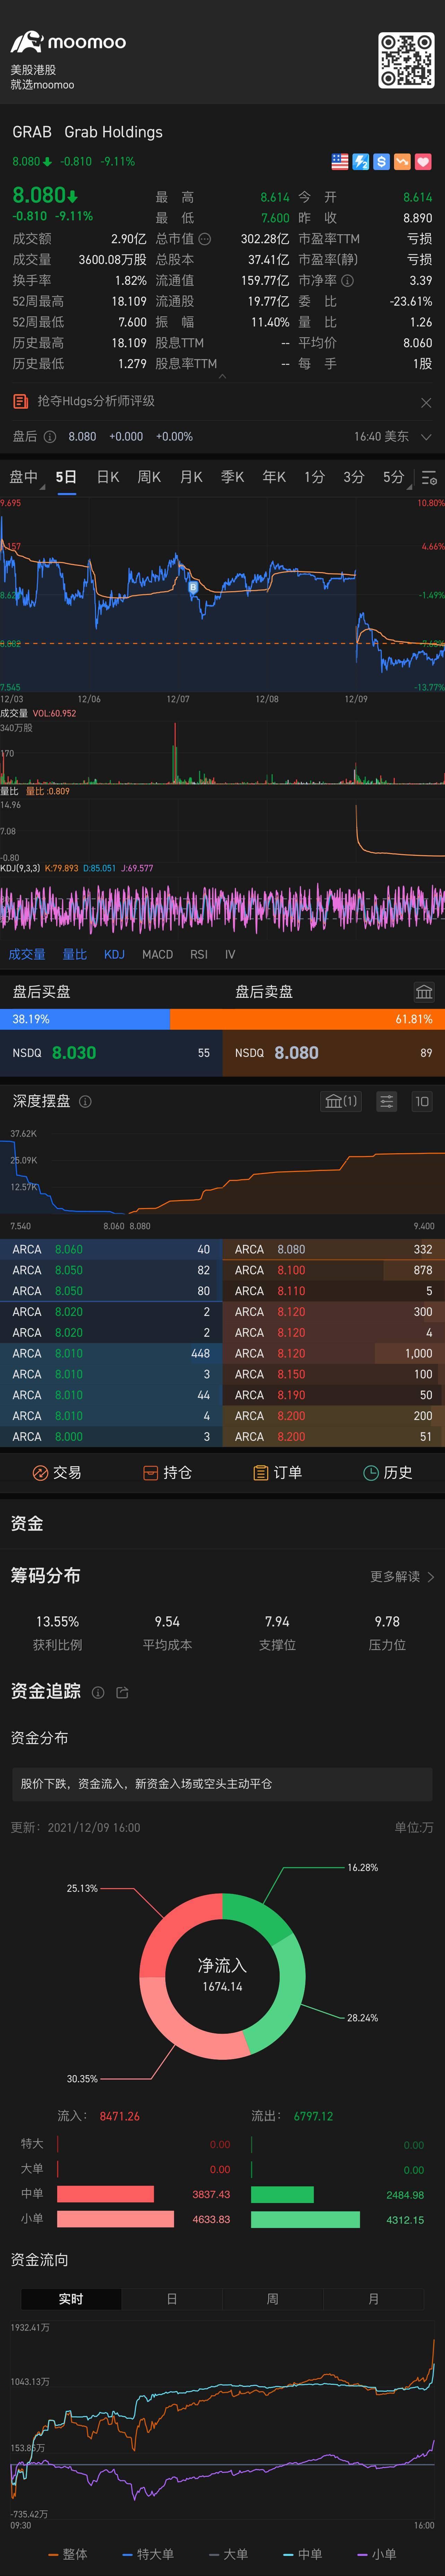Select the 周 capital flow tab
Image resolution: width=445 pixels, height=2576 pixels.
pos(273,2299)
